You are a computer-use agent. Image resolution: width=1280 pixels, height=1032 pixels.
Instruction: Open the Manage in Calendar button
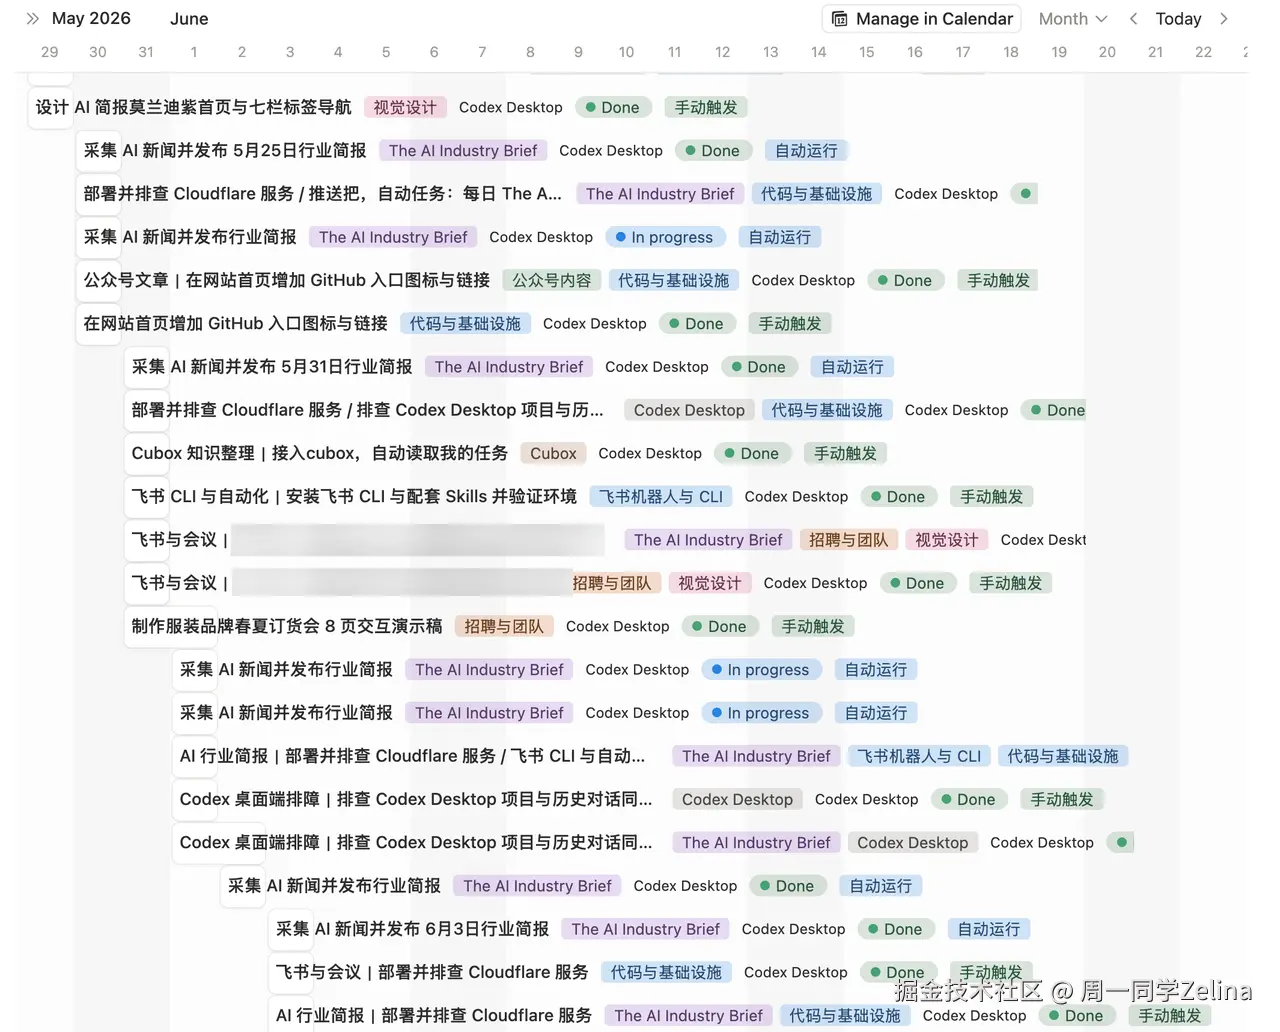click(x=922, y=19)
